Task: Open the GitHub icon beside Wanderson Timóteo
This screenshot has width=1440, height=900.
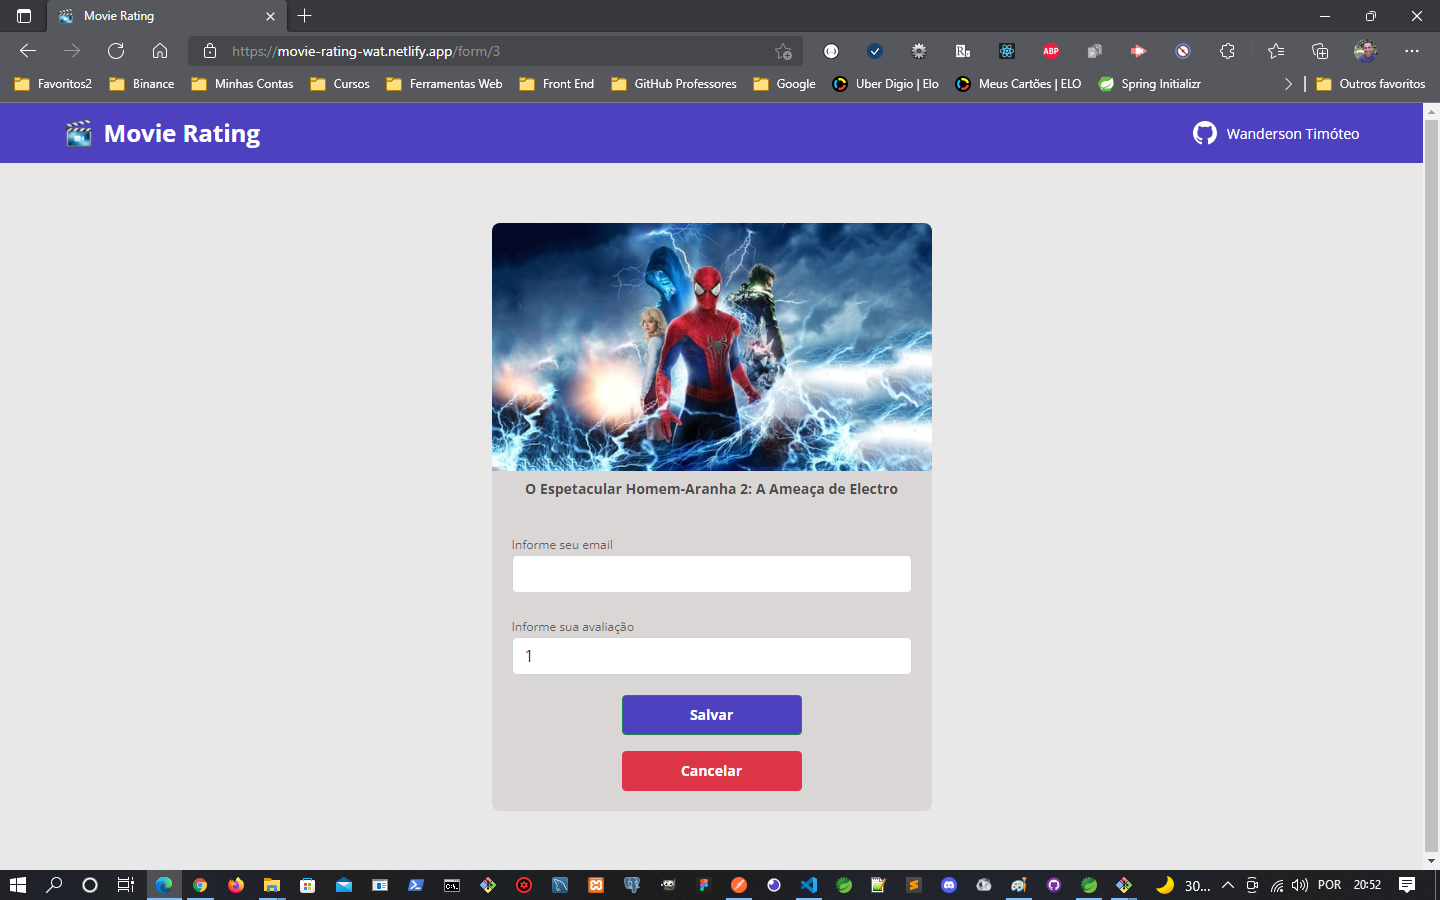Action: point(1205,133)
